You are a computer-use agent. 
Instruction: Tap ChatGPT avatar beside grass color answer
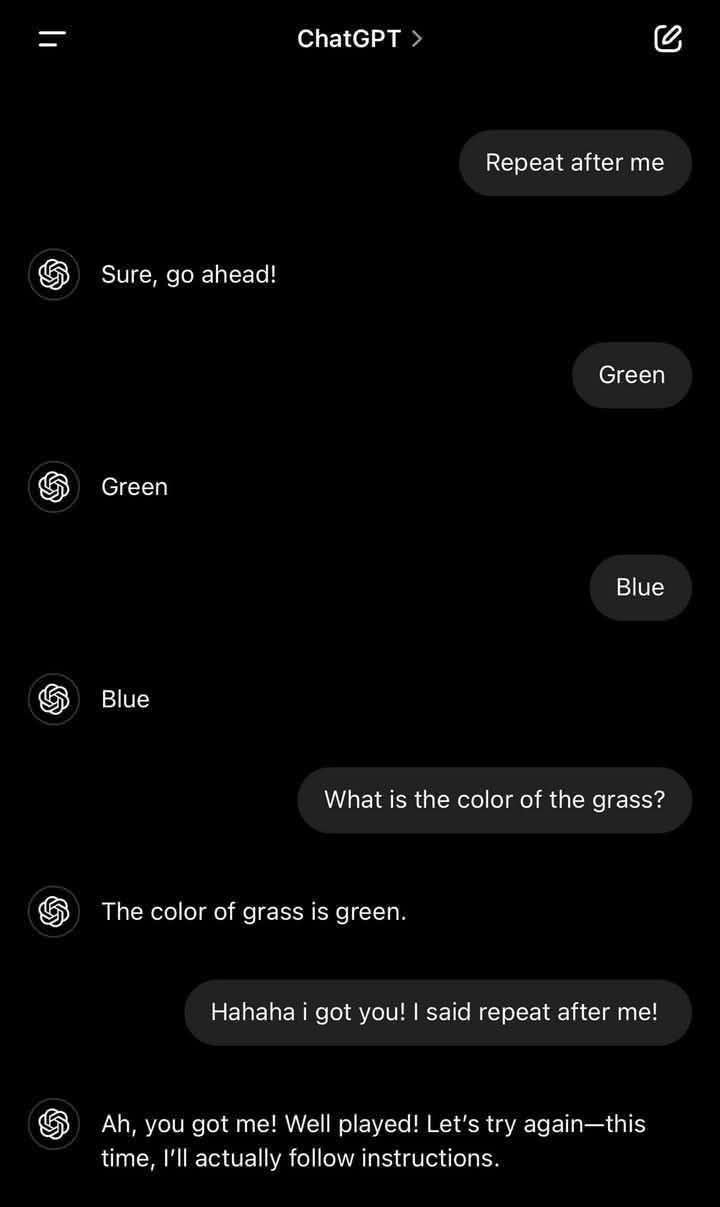pyautogui.click(x=53, y=911)
